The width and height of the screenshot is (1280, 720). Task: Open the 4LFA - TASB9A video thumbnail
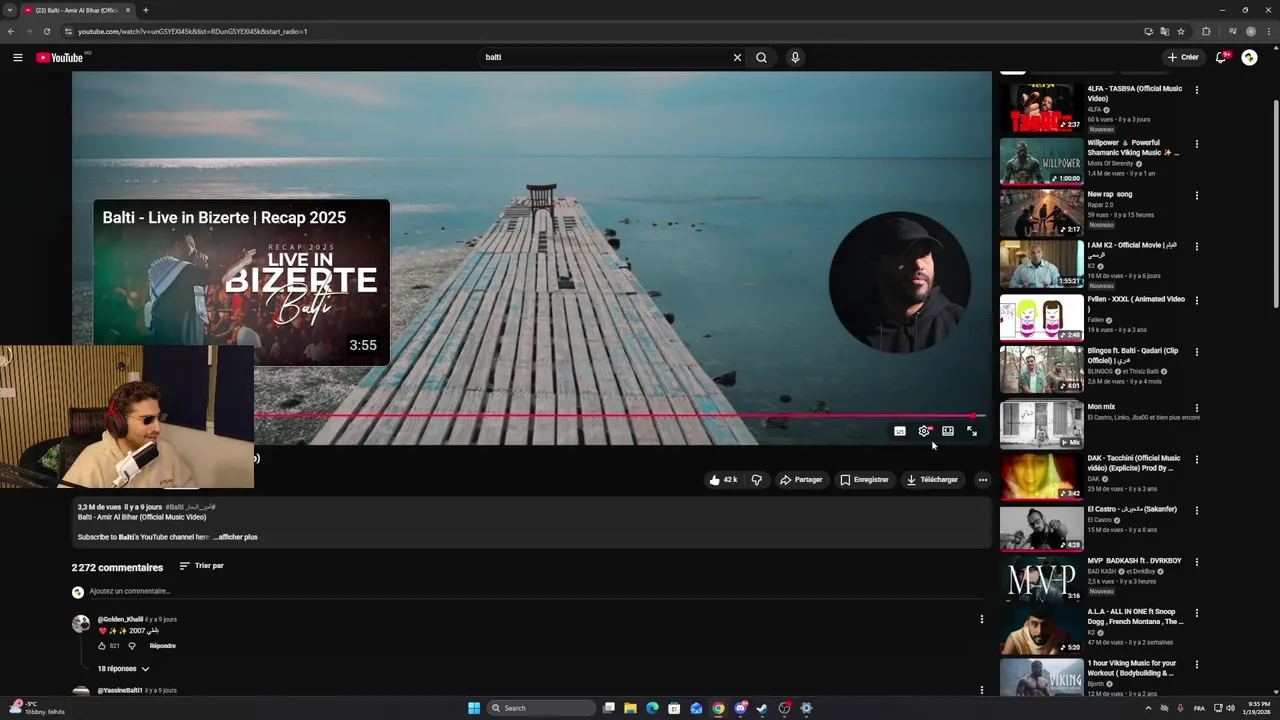1041,108
